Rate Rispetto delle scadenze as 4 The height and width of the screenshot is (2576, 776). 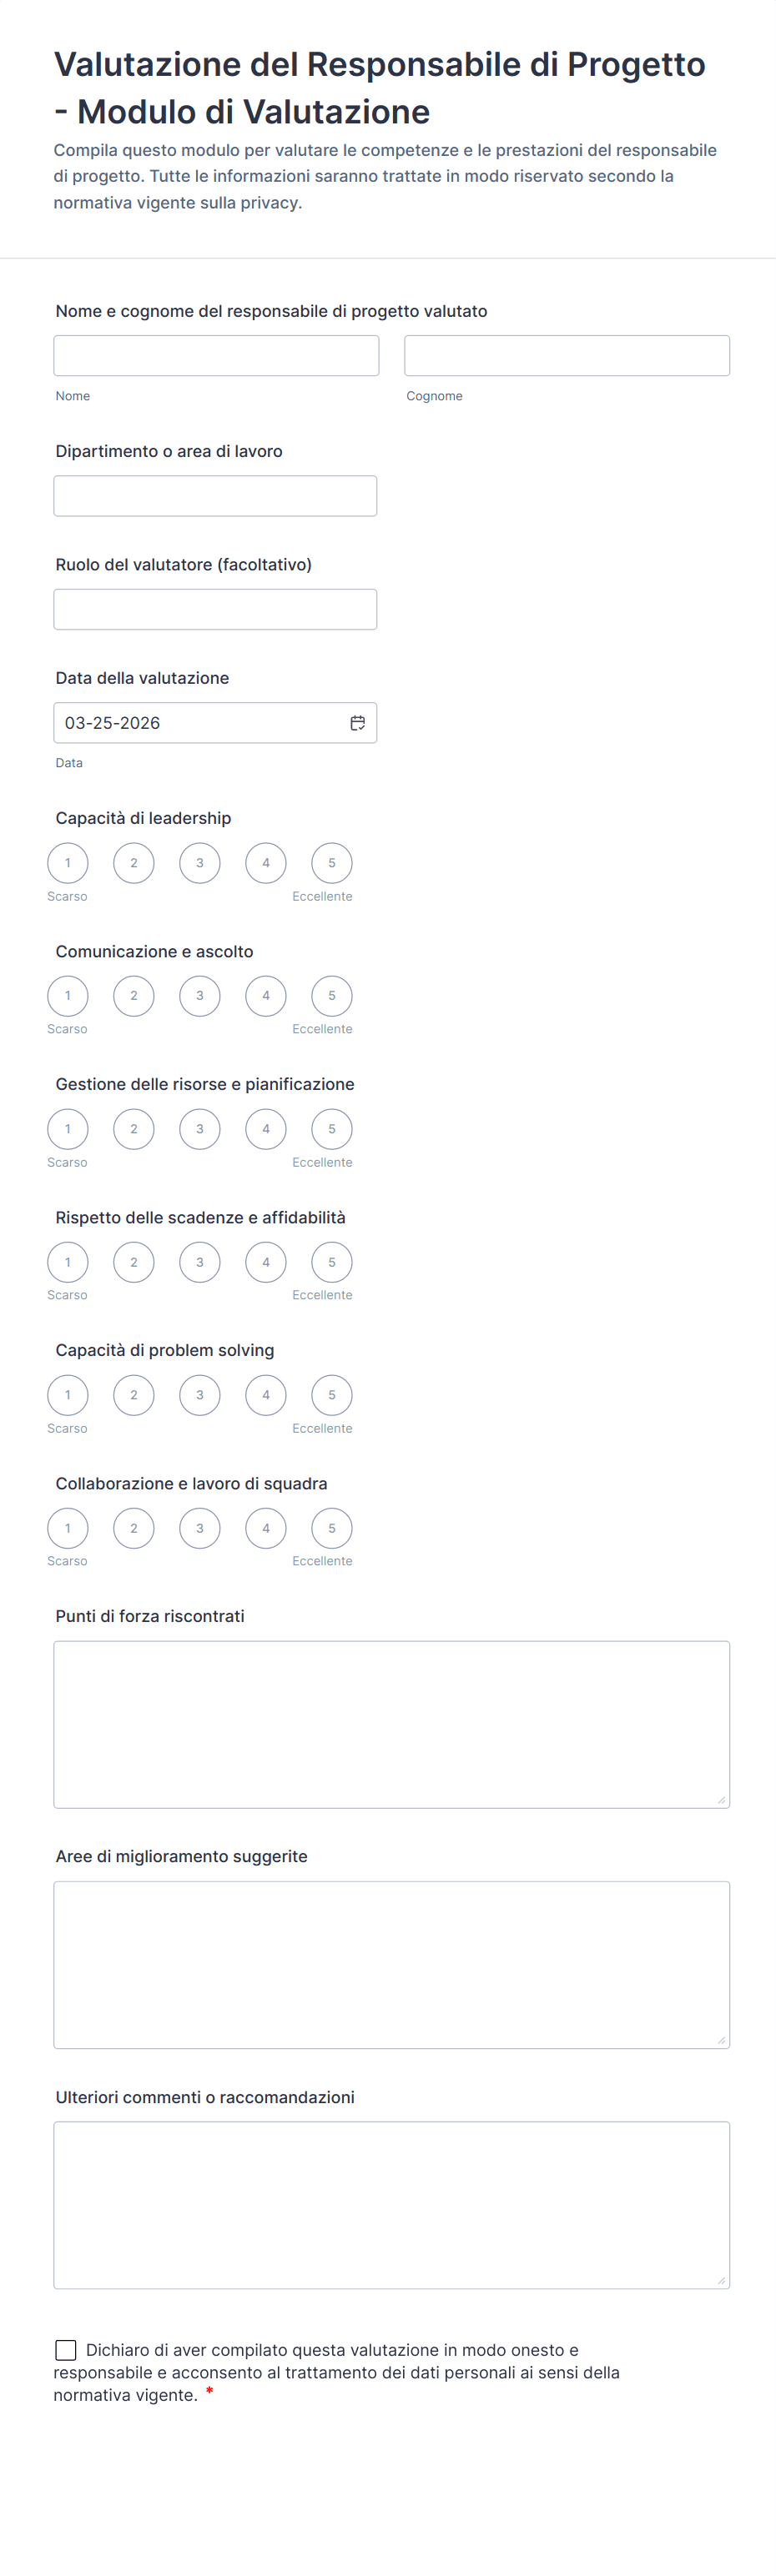pos(266,1262)
